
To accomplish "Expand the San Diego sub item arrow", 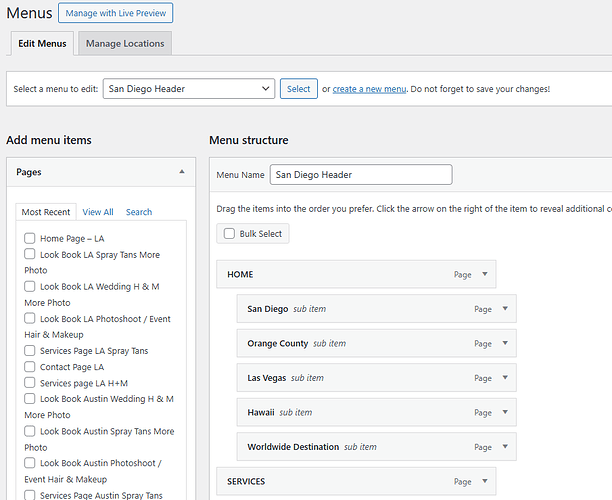I will point(505,309).
